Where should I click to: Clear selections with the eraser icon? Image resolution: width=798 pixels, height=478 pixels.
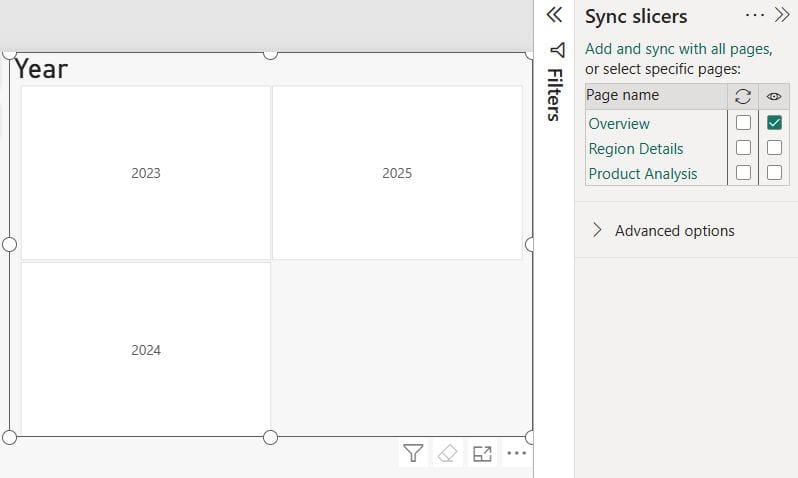[447, 453]
